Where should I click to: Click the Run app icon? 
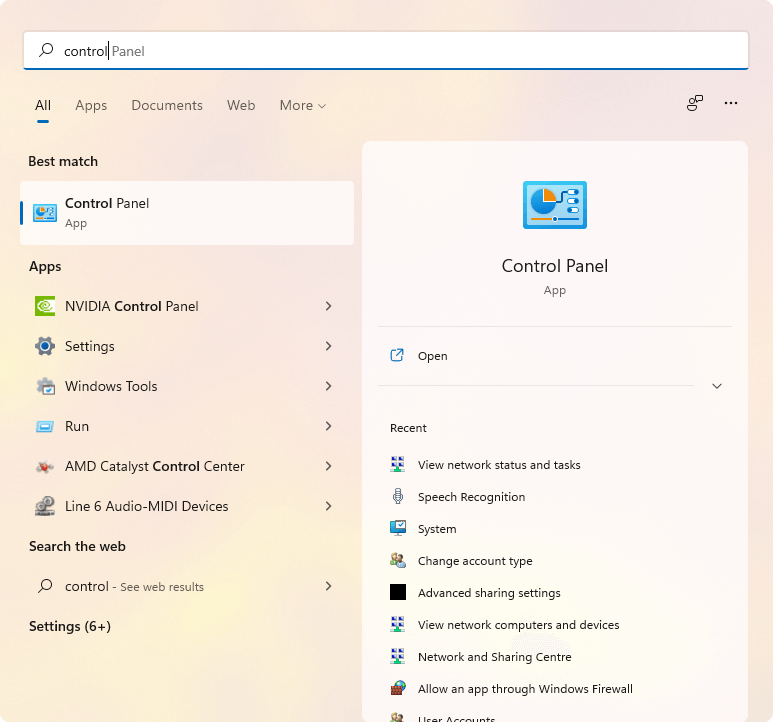45,426
